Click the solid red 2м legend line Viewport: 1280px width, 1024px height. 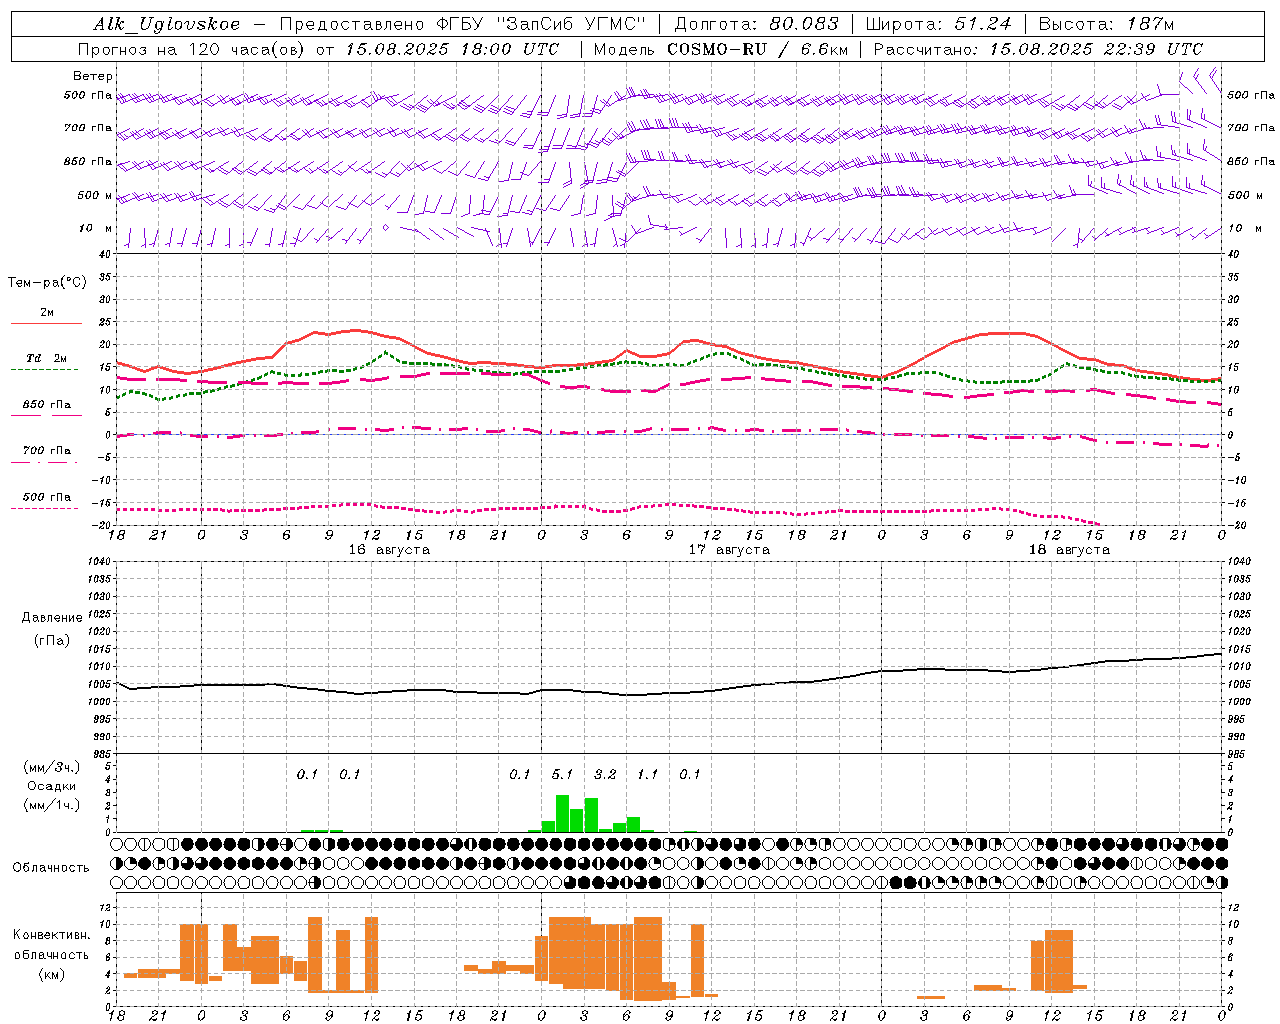coord(46,323)
